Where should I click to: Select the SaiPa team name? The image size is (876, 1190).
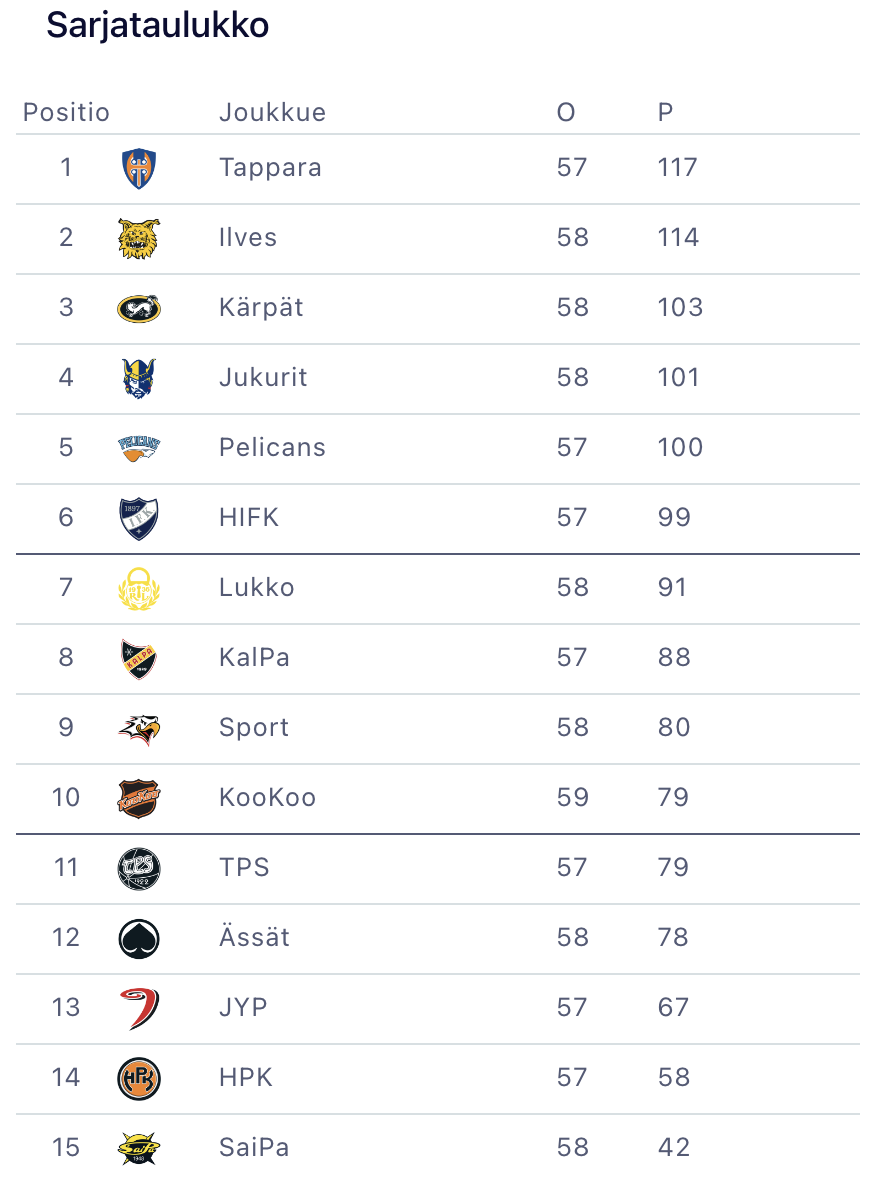[x=254, y=1147]
